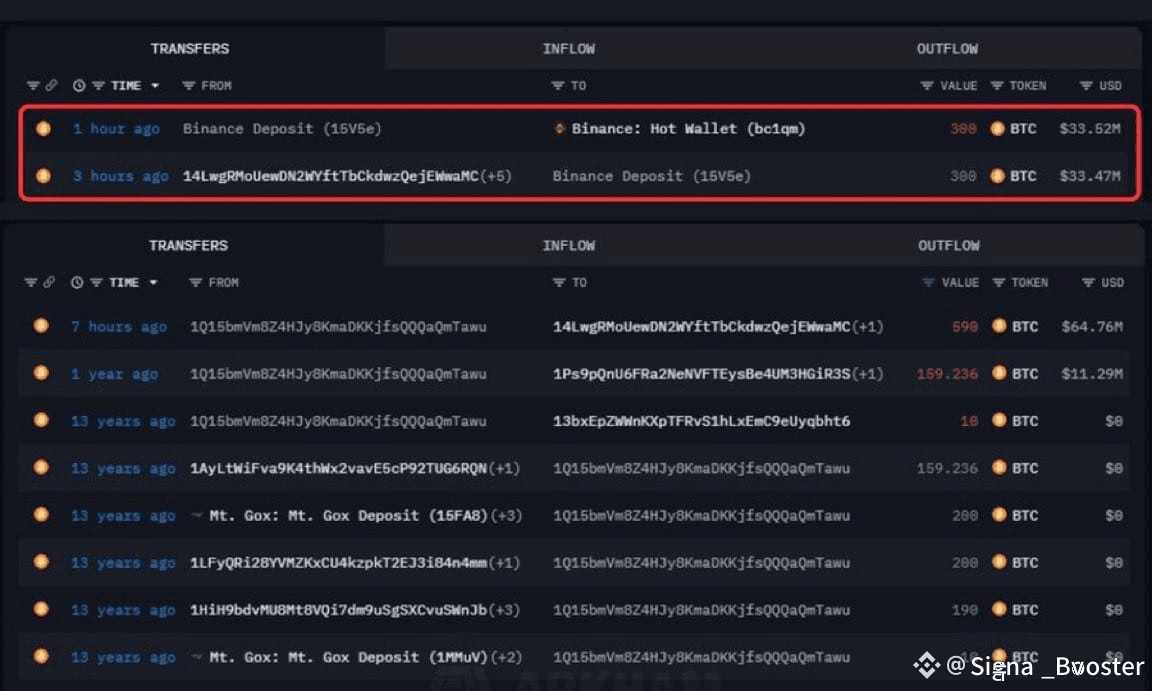Open Mt. Gox Deposit (15FA8) sender
Screen dimensions: 1152x691
[348, 515]
